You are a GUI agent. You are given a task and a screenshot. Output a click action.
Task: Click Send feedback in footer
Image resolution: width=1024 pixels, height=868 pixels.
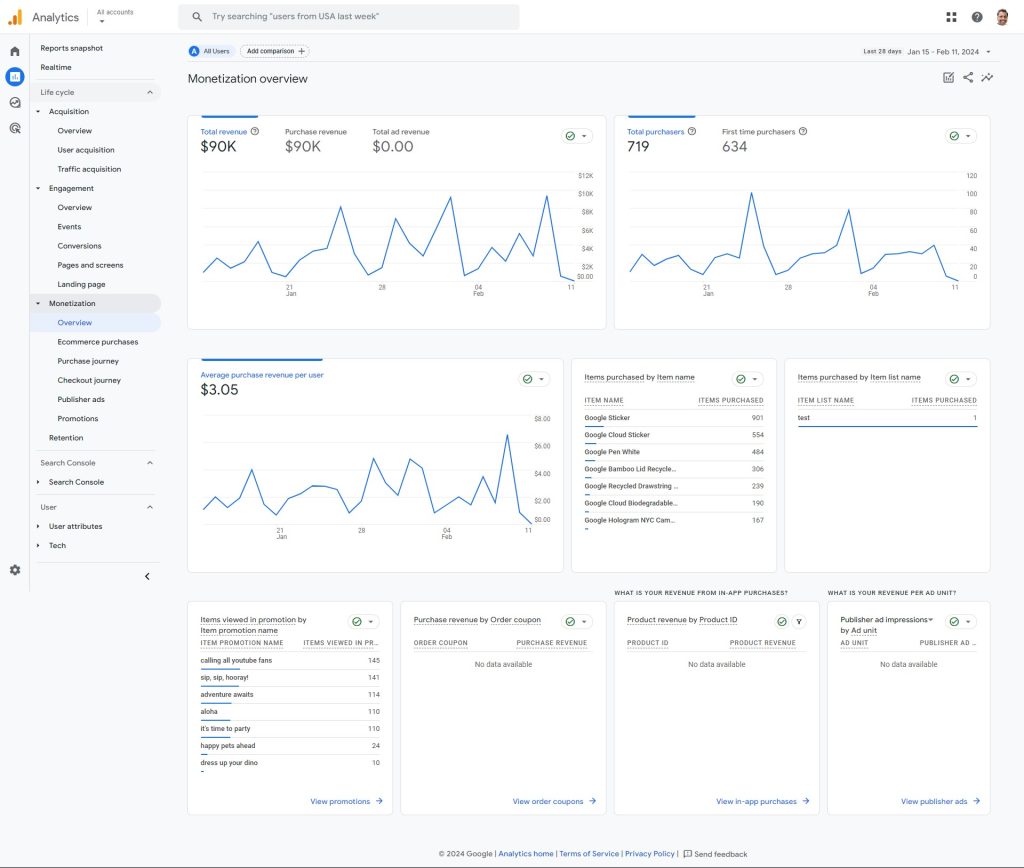tap(715, 854)
